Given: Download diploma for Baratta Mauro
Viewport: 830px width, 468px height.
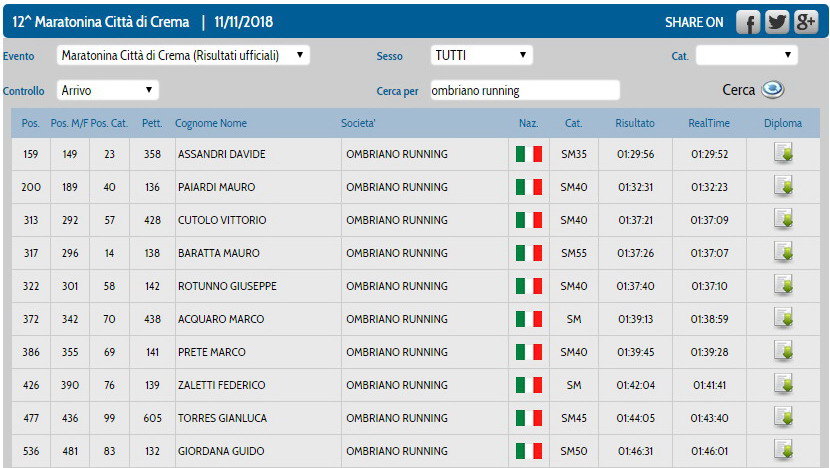Looking at the screenshot, I should pyautogui.click(x=783, y=252).
